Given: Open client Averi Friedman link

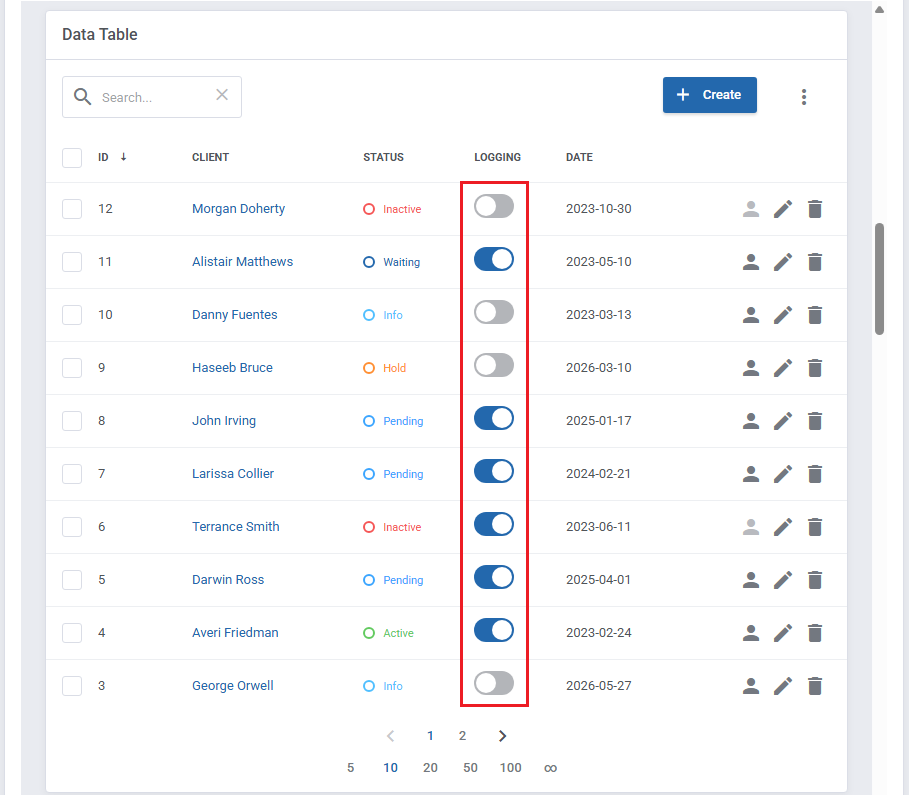Looking at the screenshot, I should click(235, 633).
